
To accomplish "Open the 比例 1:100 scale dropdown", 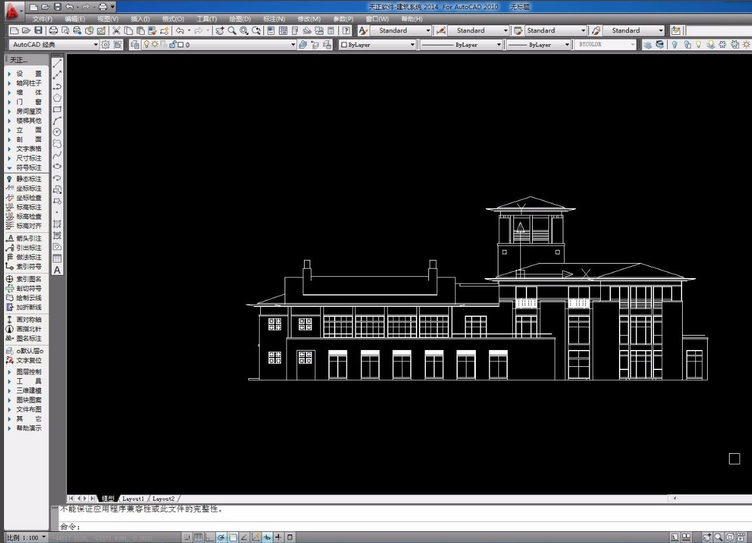I will 26,537.
